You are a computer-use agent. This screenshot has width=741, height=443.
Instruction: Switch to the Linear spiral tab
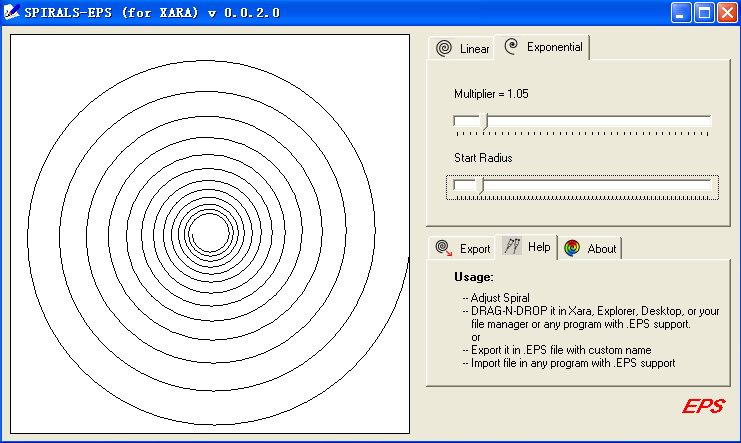coord(461,48)
